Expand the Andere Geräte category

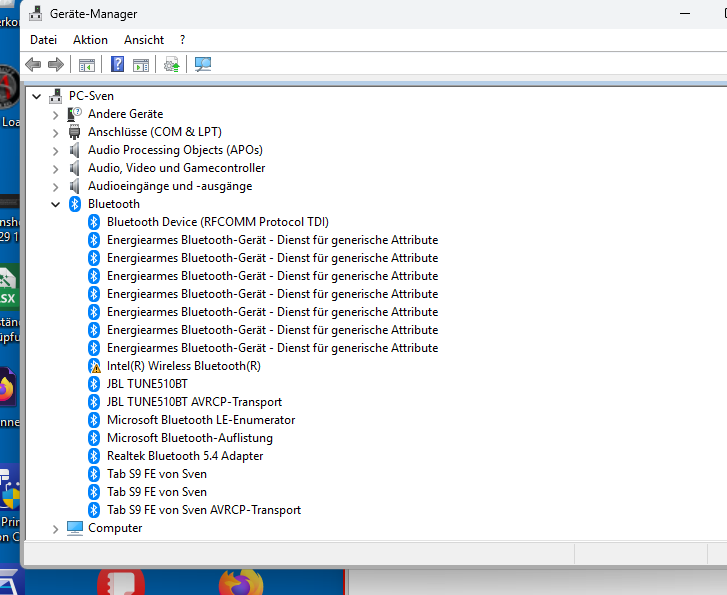pyautogui.click(x=56, y=115)
